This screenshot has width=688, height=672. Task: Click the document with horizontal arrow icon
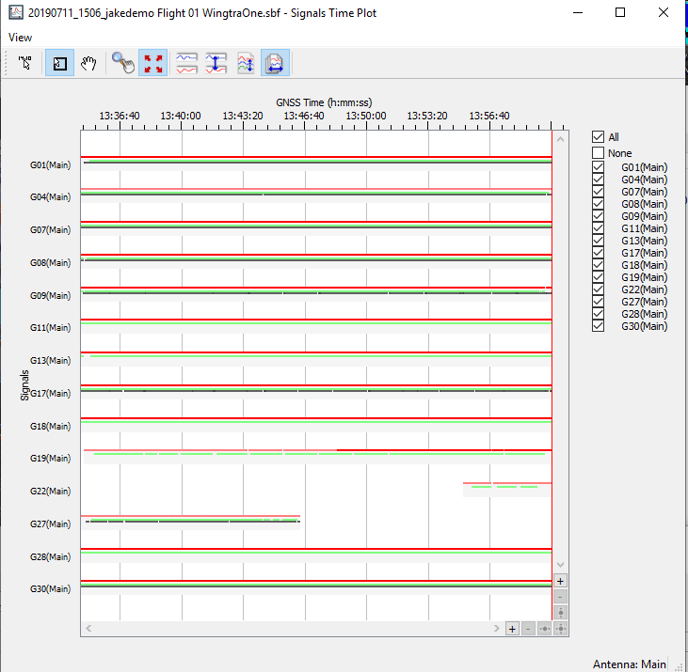pos(275,64)
